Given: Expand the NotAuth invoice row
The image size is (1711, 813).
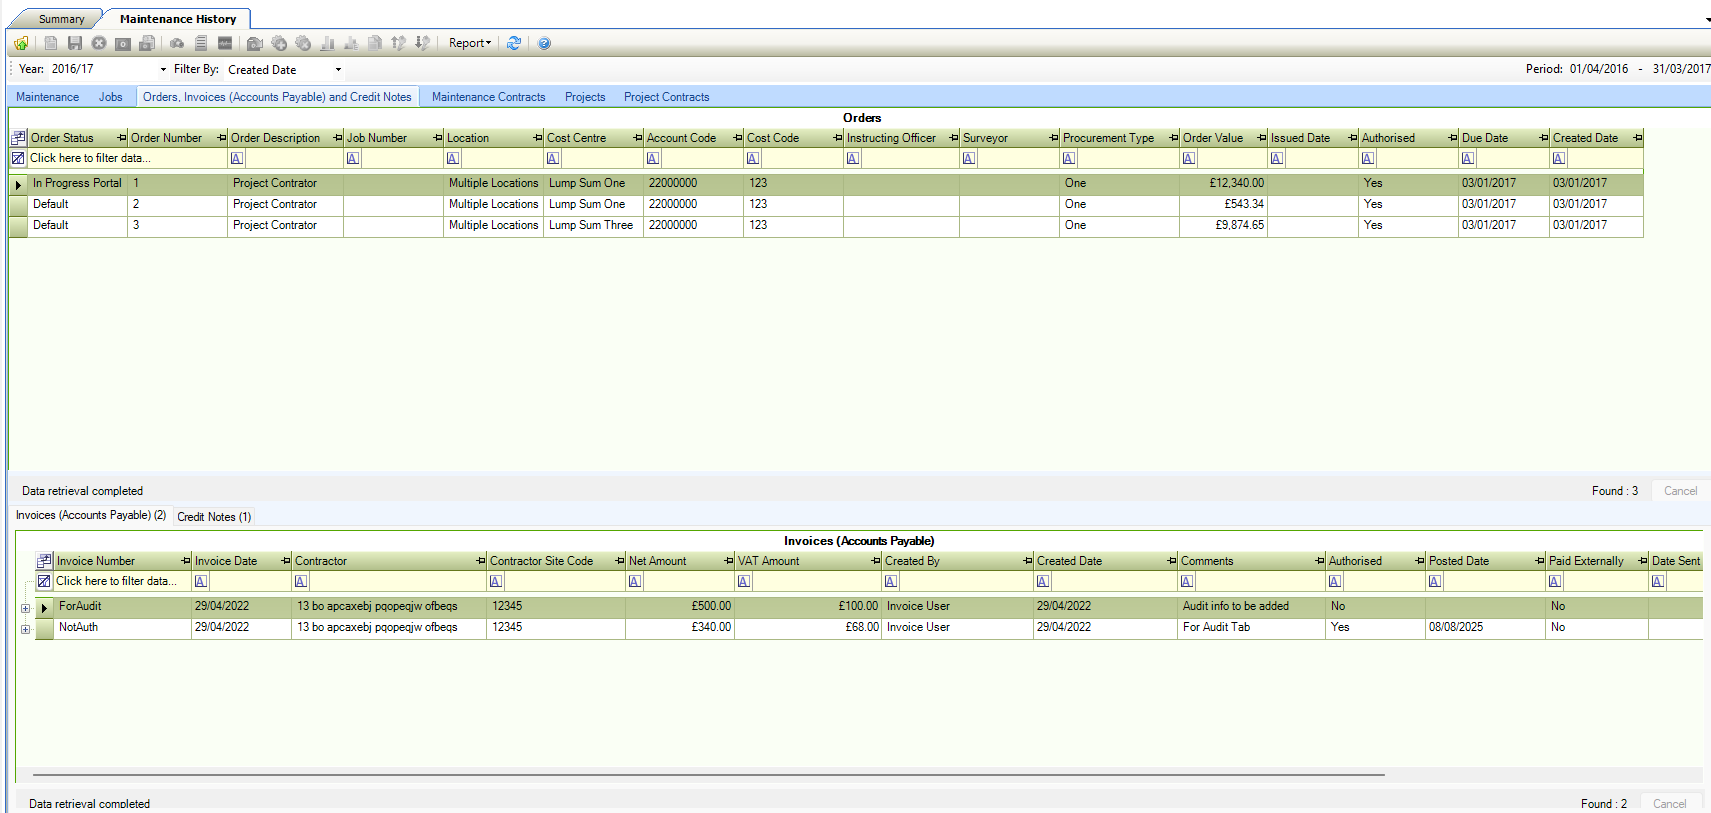Looking at the screenshot, I should pos(25,629).
